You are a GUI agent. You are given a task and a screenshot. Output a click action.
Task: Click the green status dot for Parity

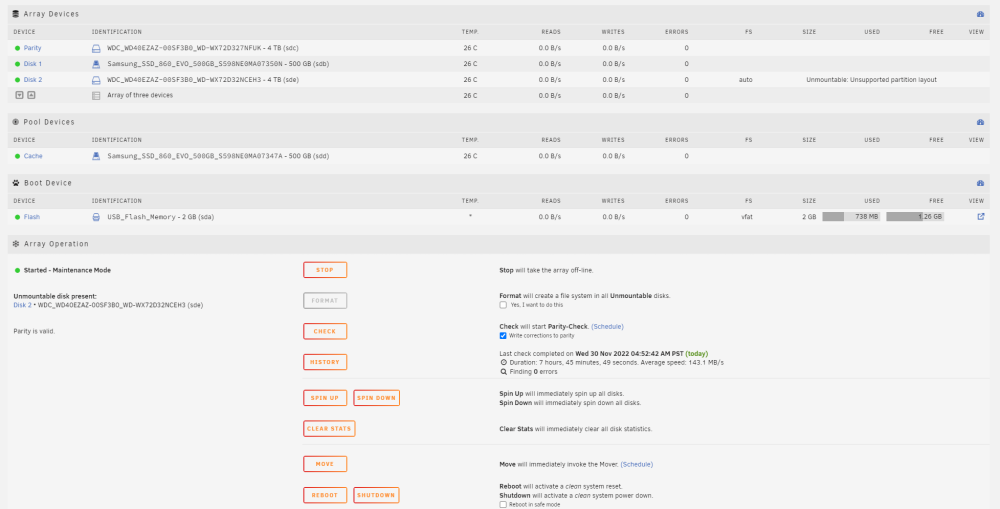(18, 48)
